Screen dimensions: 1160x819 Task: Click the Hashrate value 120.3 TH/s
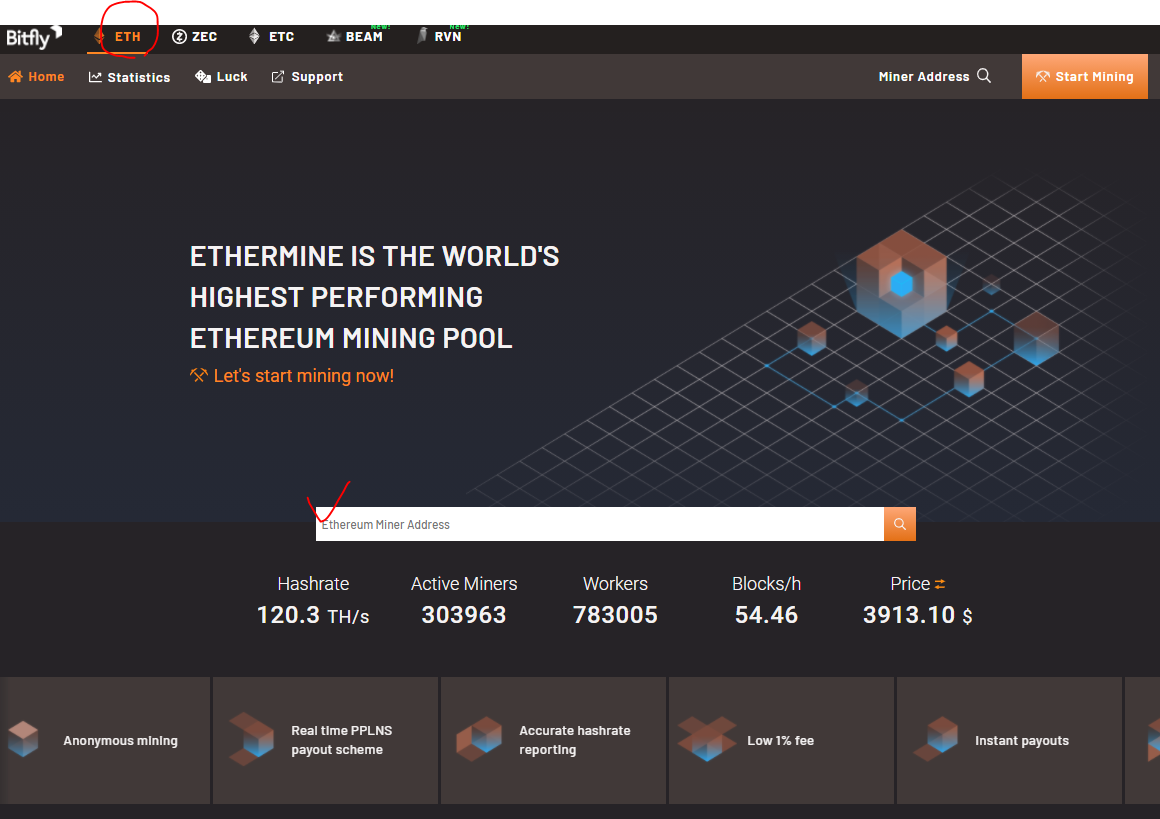(313, 616)
